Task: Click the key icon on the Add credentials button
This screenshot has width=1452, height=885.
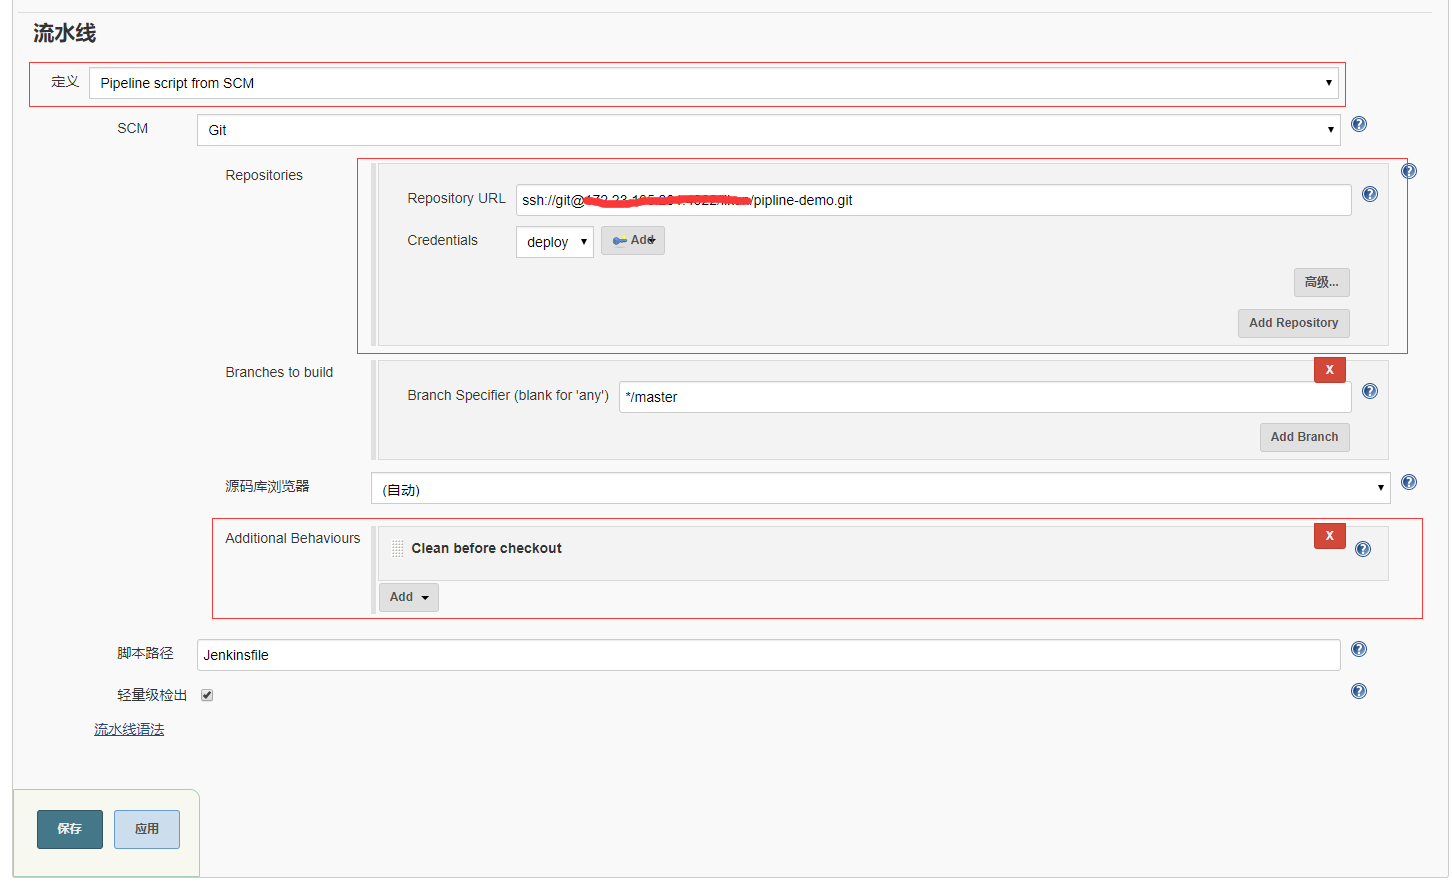Action: [x=621, y=240]
